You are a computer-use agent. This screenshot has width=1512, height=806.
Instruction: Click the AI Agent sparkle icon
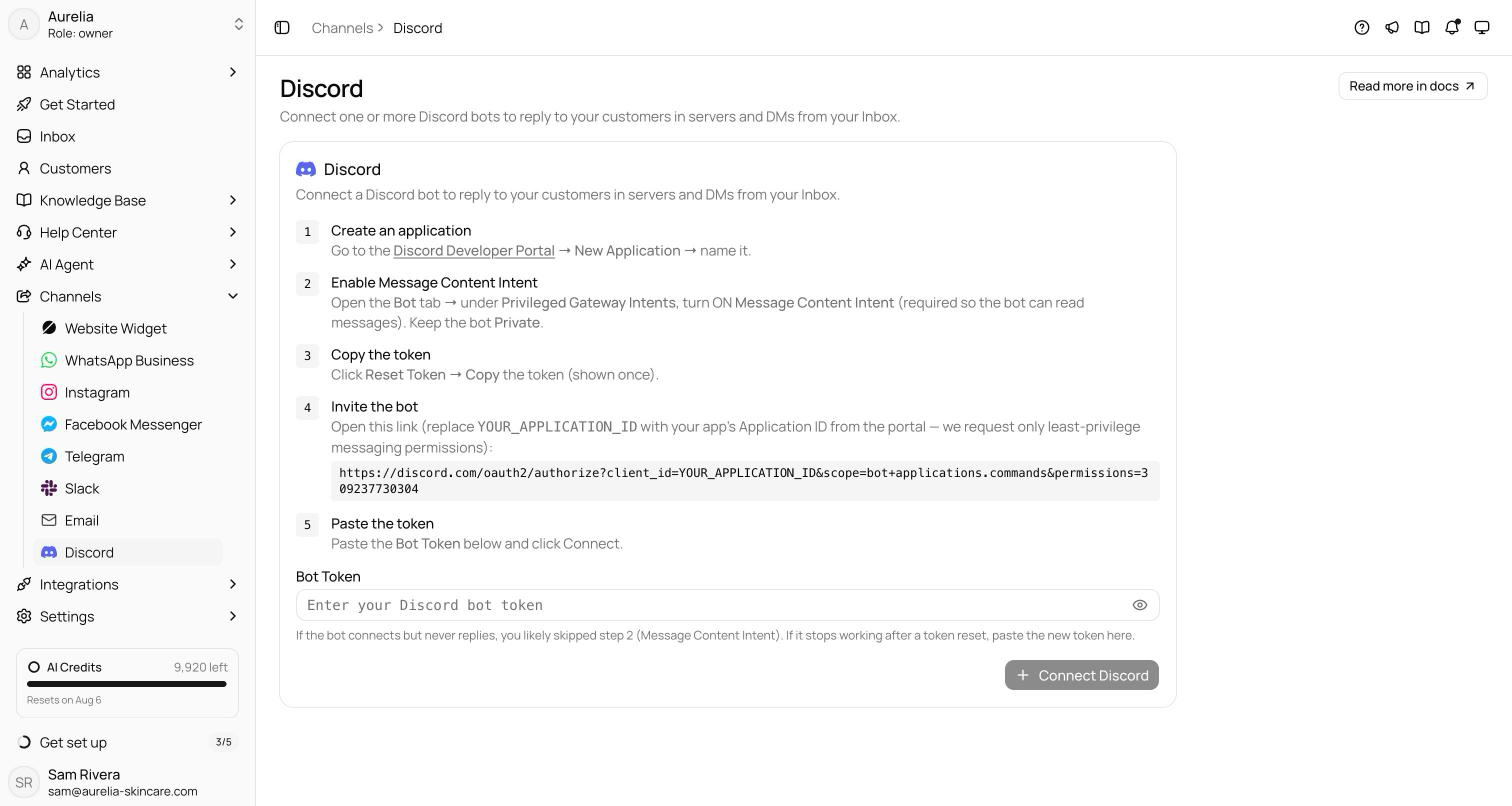pos(24,264)
